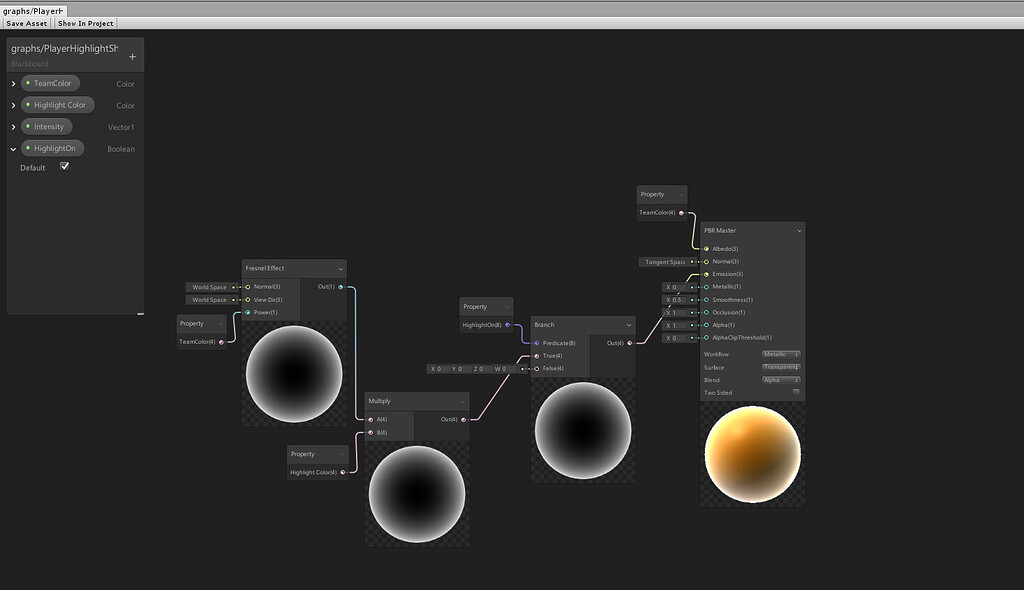Enable Two Sided on the PBR Master node

point(795,392)
